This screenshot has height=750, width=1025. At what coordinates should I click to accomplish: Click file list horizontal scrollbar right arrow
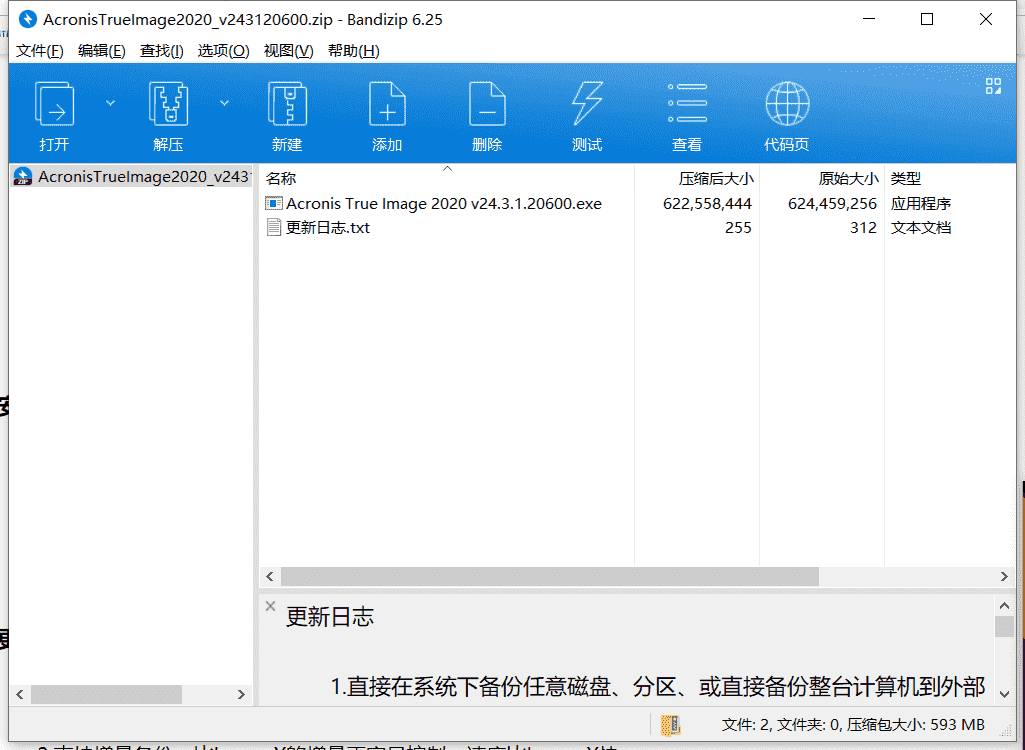tap(1004, 576)
